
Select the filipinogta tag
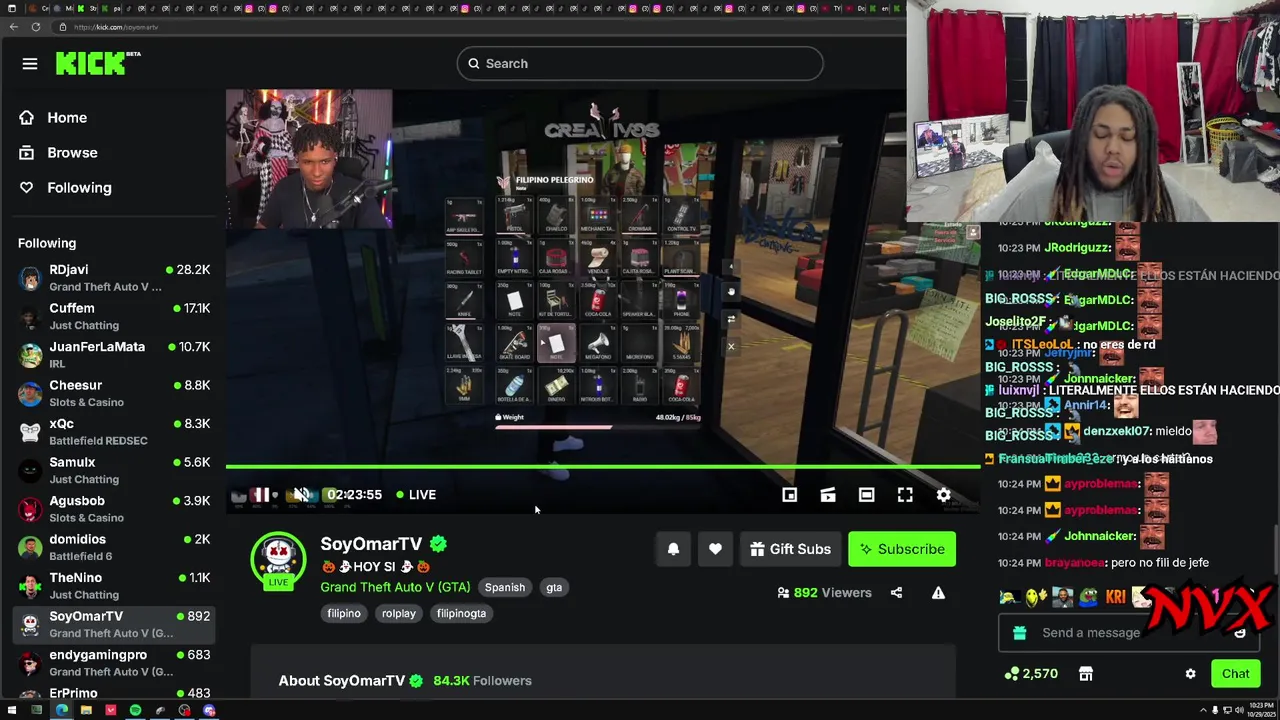coord(461,614)
